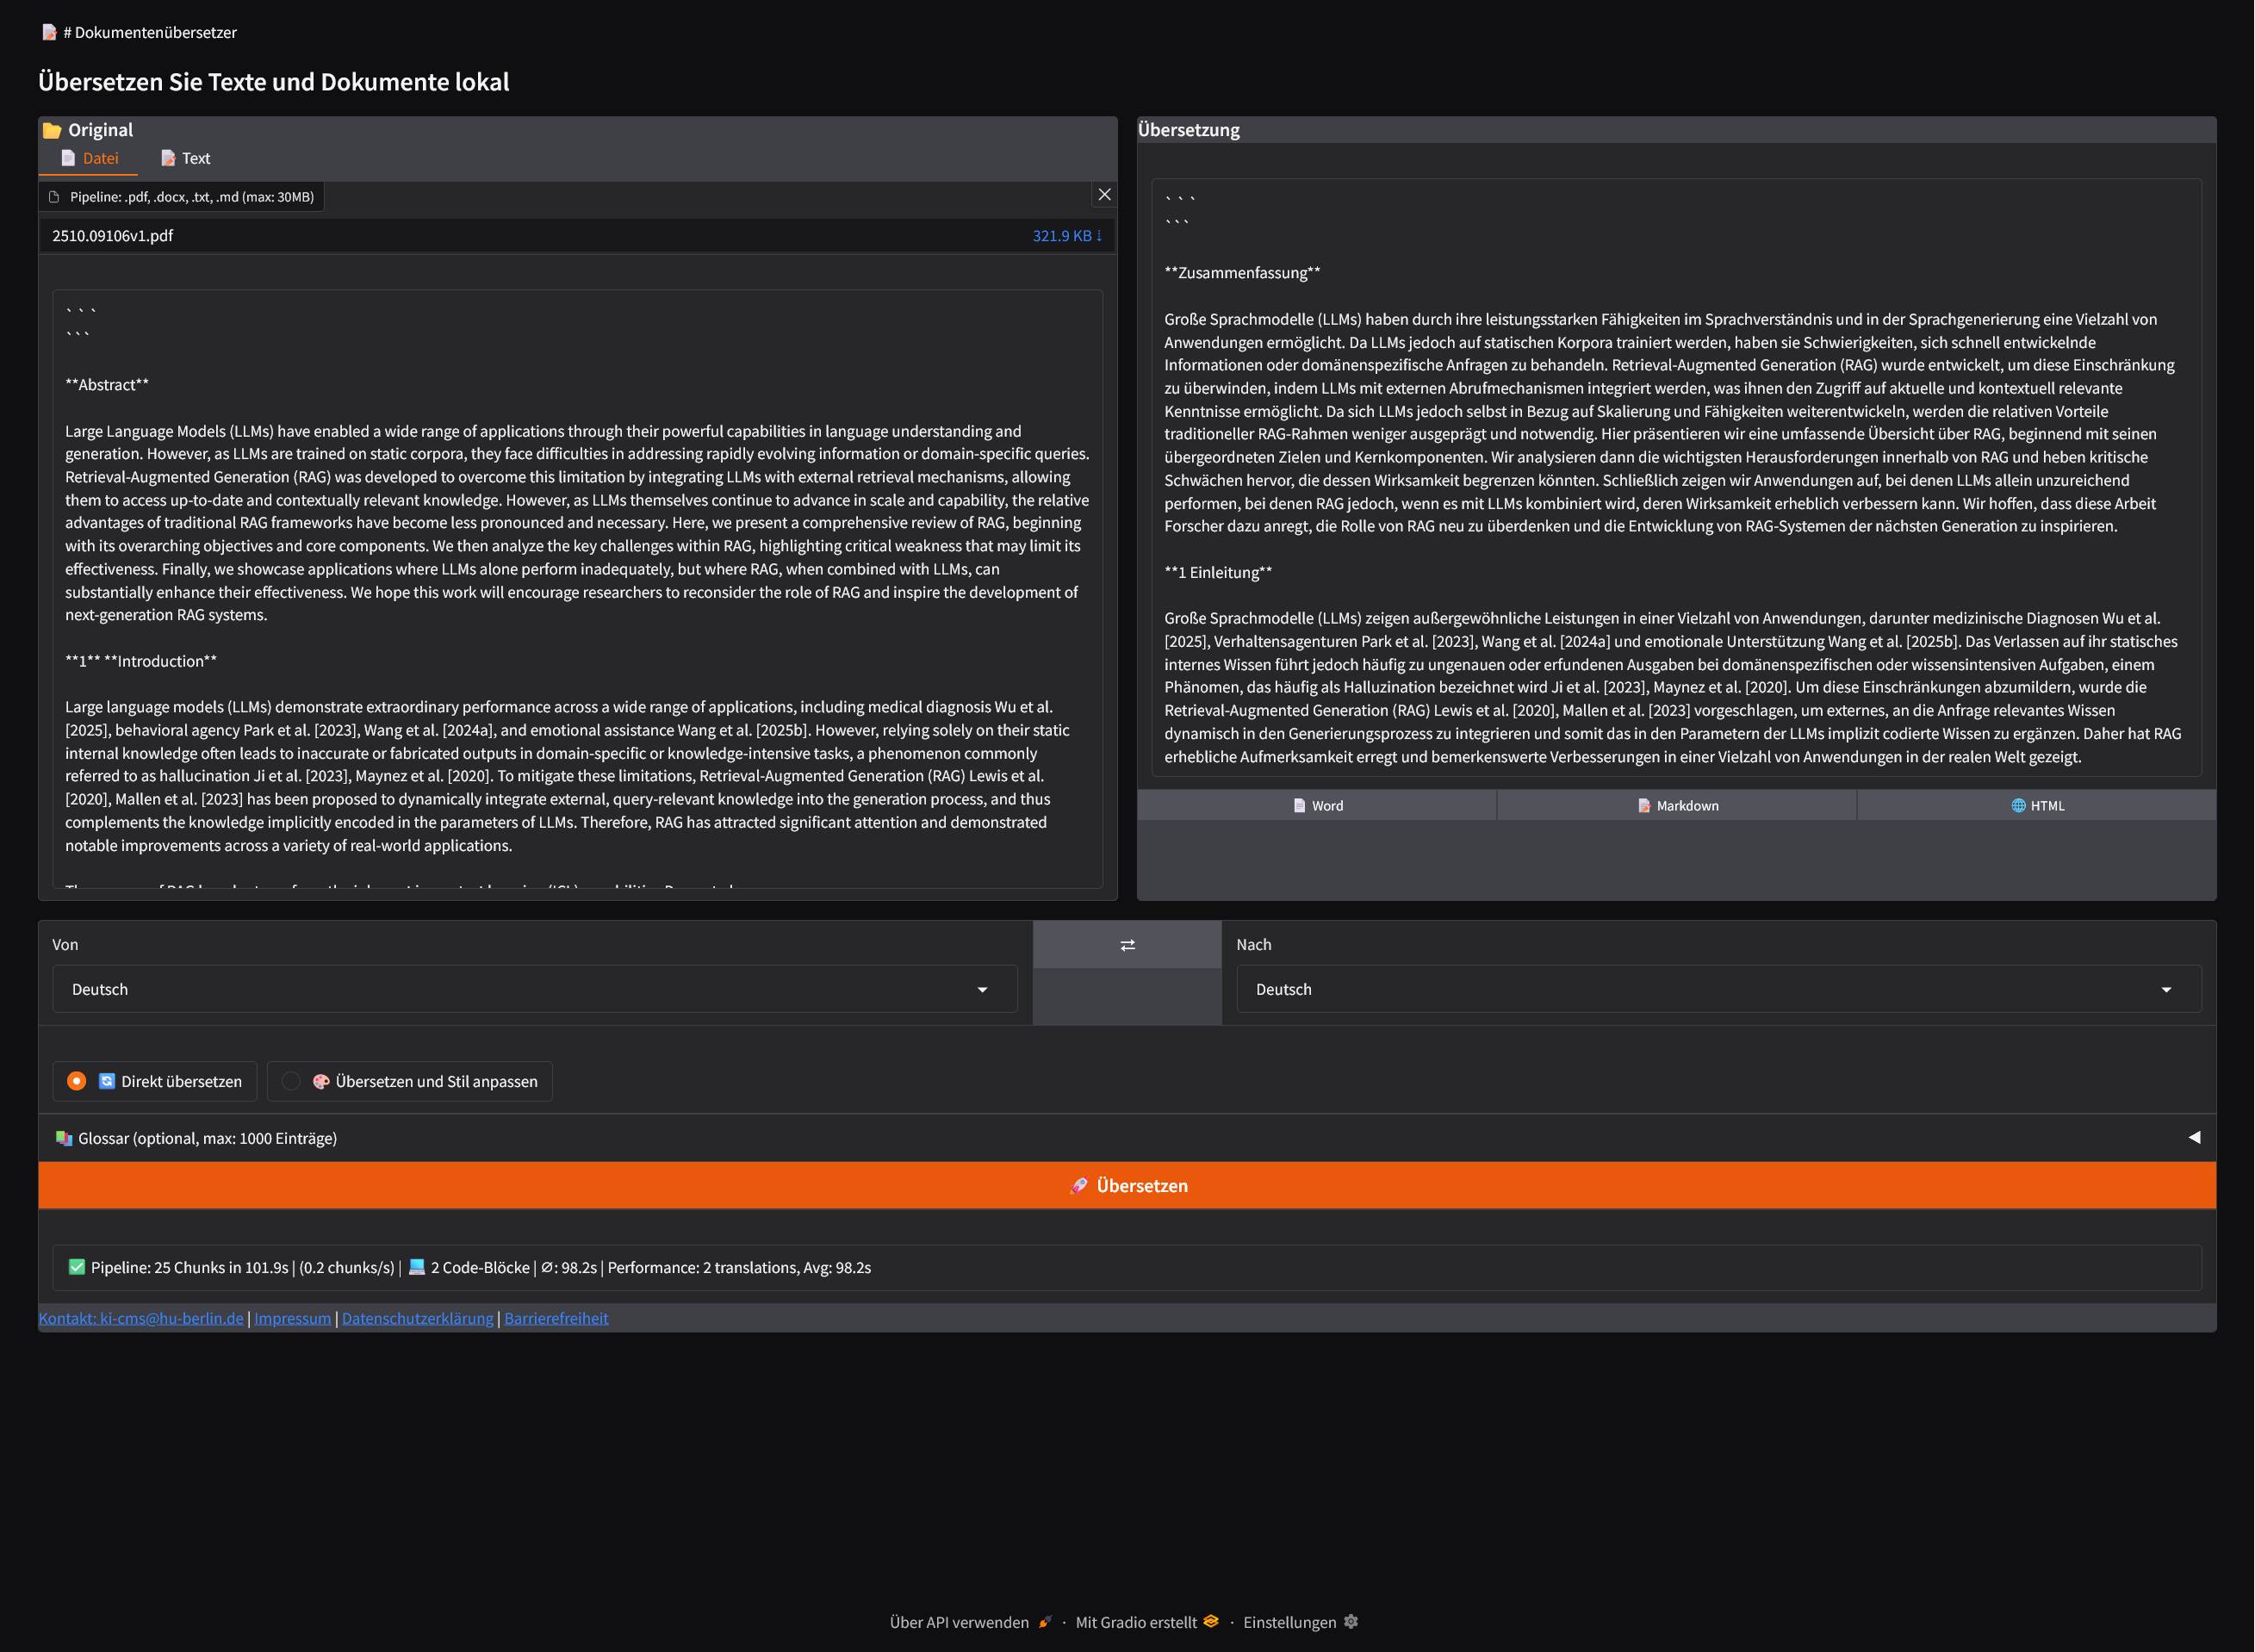Open the Impressum link
The height and width of the screenshot is (1652, 2255).
point(292,1318)
